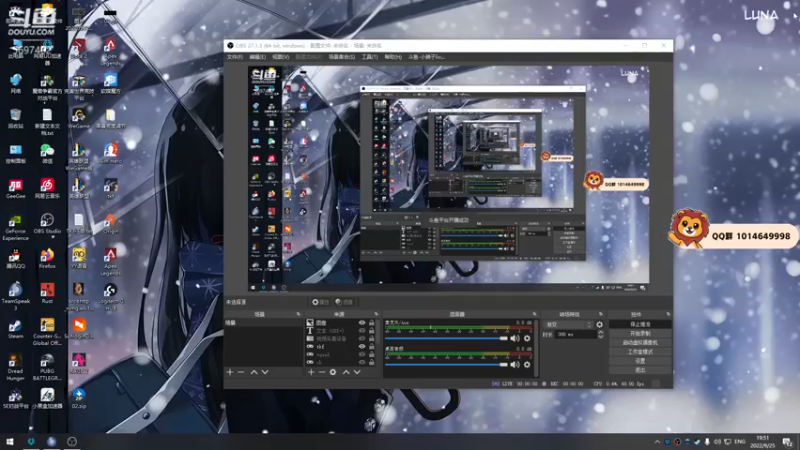Open Steam desktop shortcut
800x450 pixels.
point(15,329)
